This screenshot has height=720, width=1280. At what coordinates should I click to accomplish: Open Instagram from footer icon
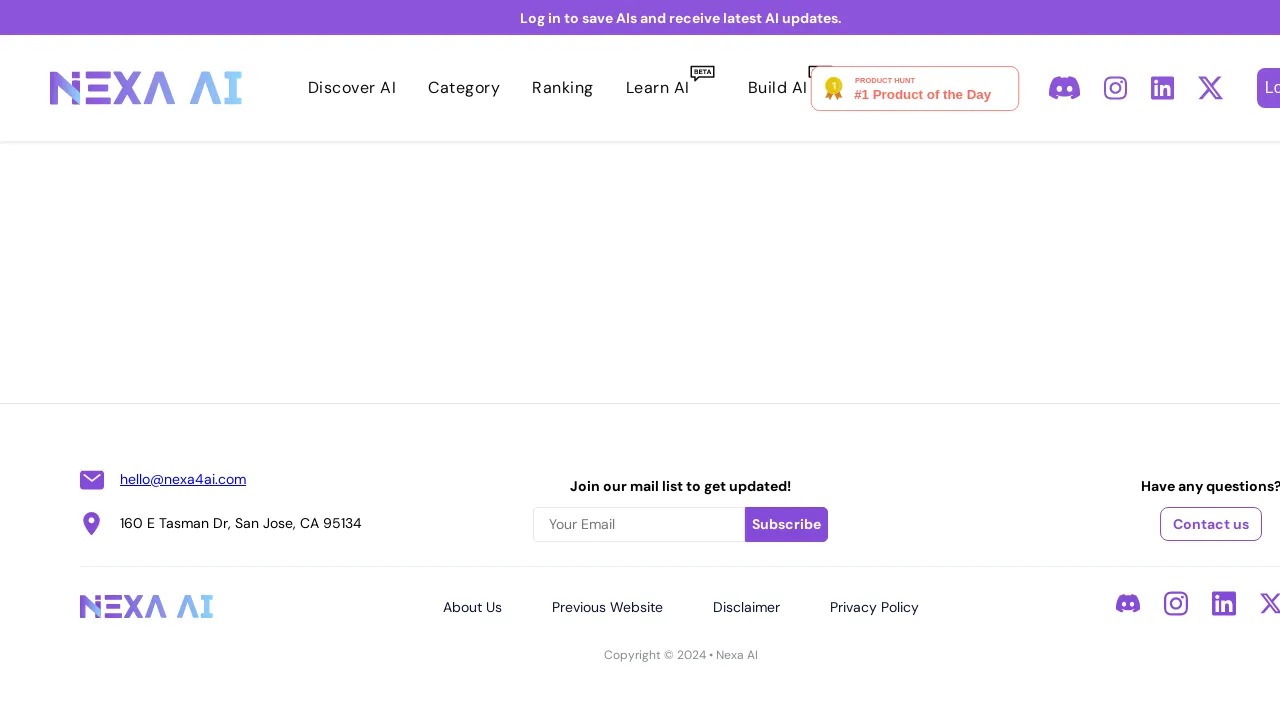click(1176, 603)
